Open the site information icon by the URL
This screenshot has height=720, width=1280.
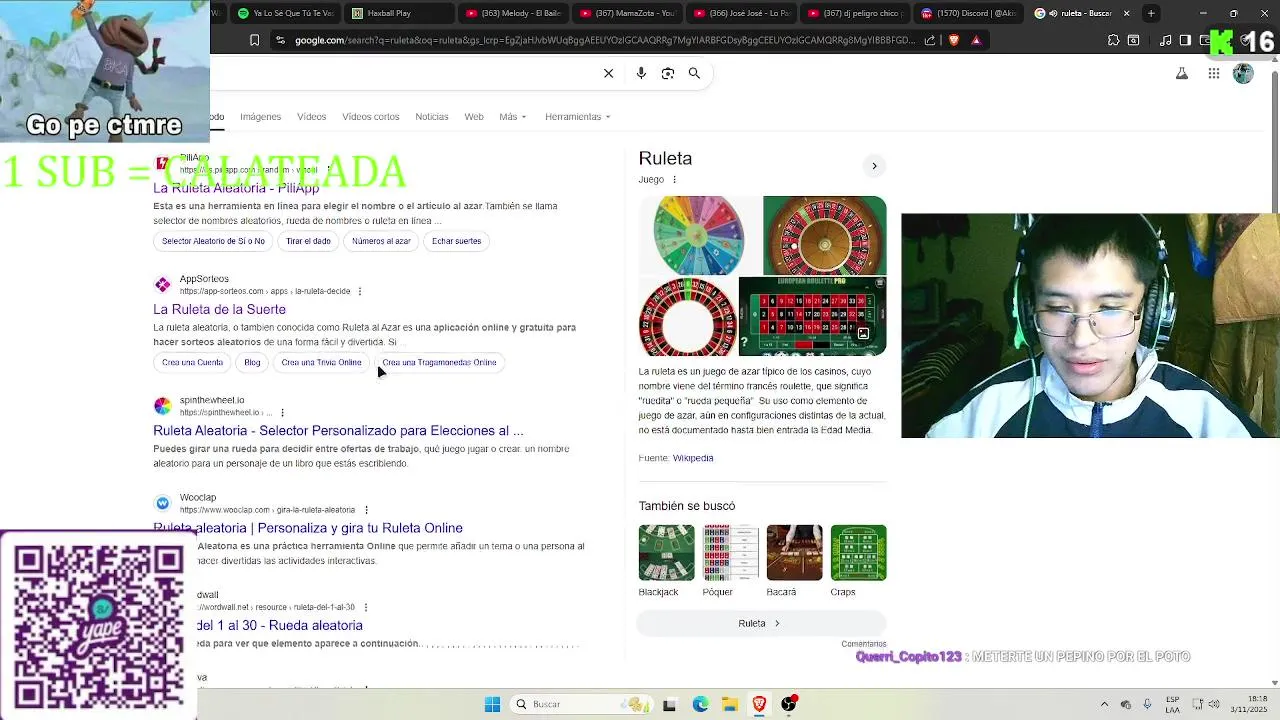(281, 40)
